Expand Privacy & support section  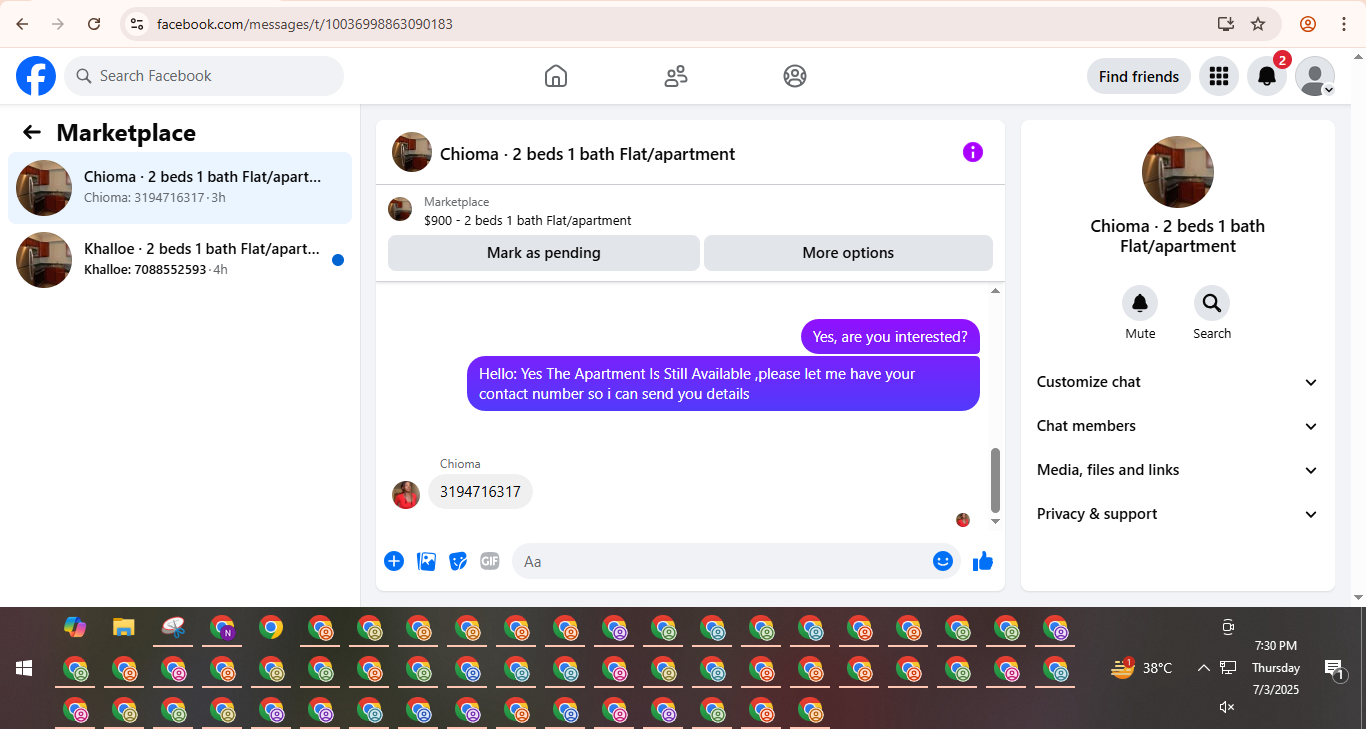click(1178, 514)
